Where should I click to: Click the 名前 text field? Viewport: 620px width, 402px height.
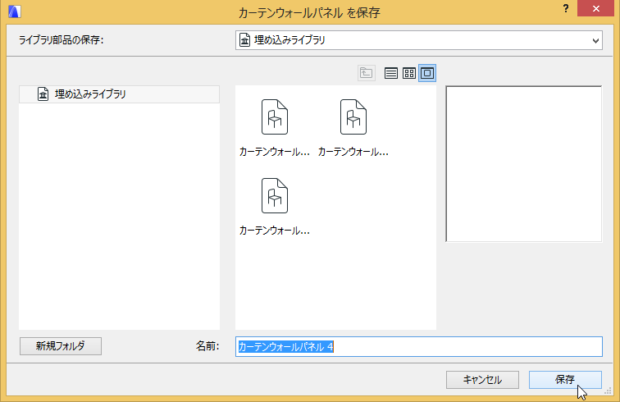pos(419,347)
